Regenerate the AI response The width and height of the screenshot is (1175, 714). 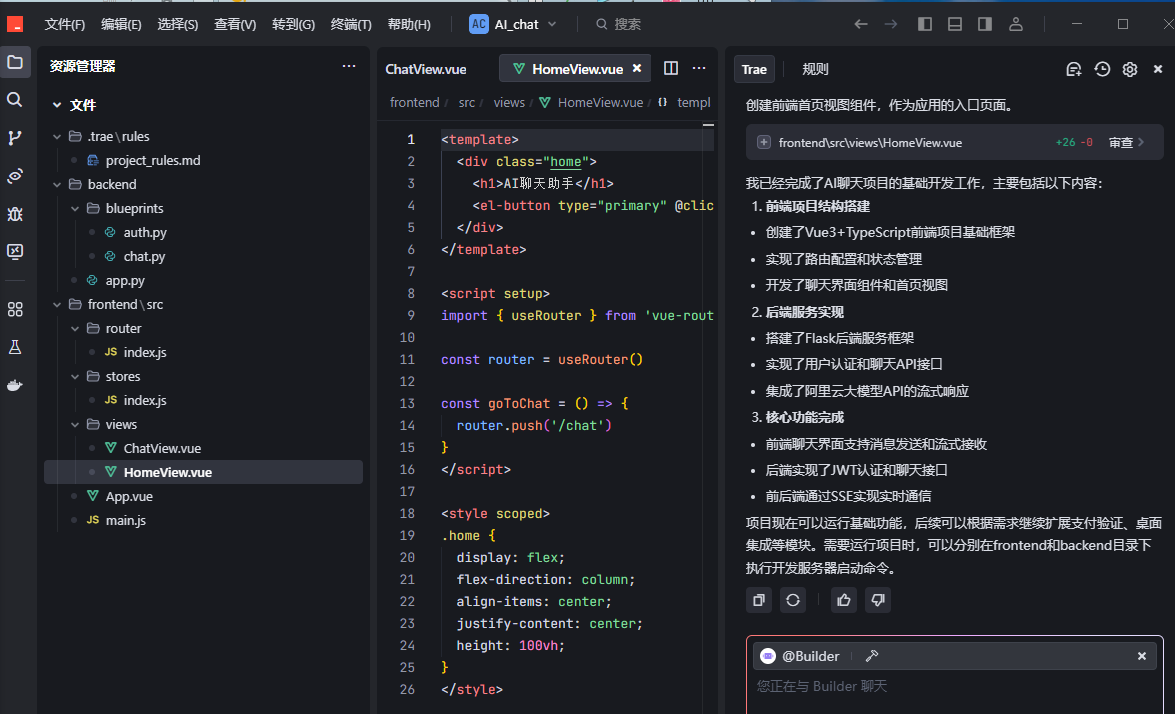[x=793, y=600]
